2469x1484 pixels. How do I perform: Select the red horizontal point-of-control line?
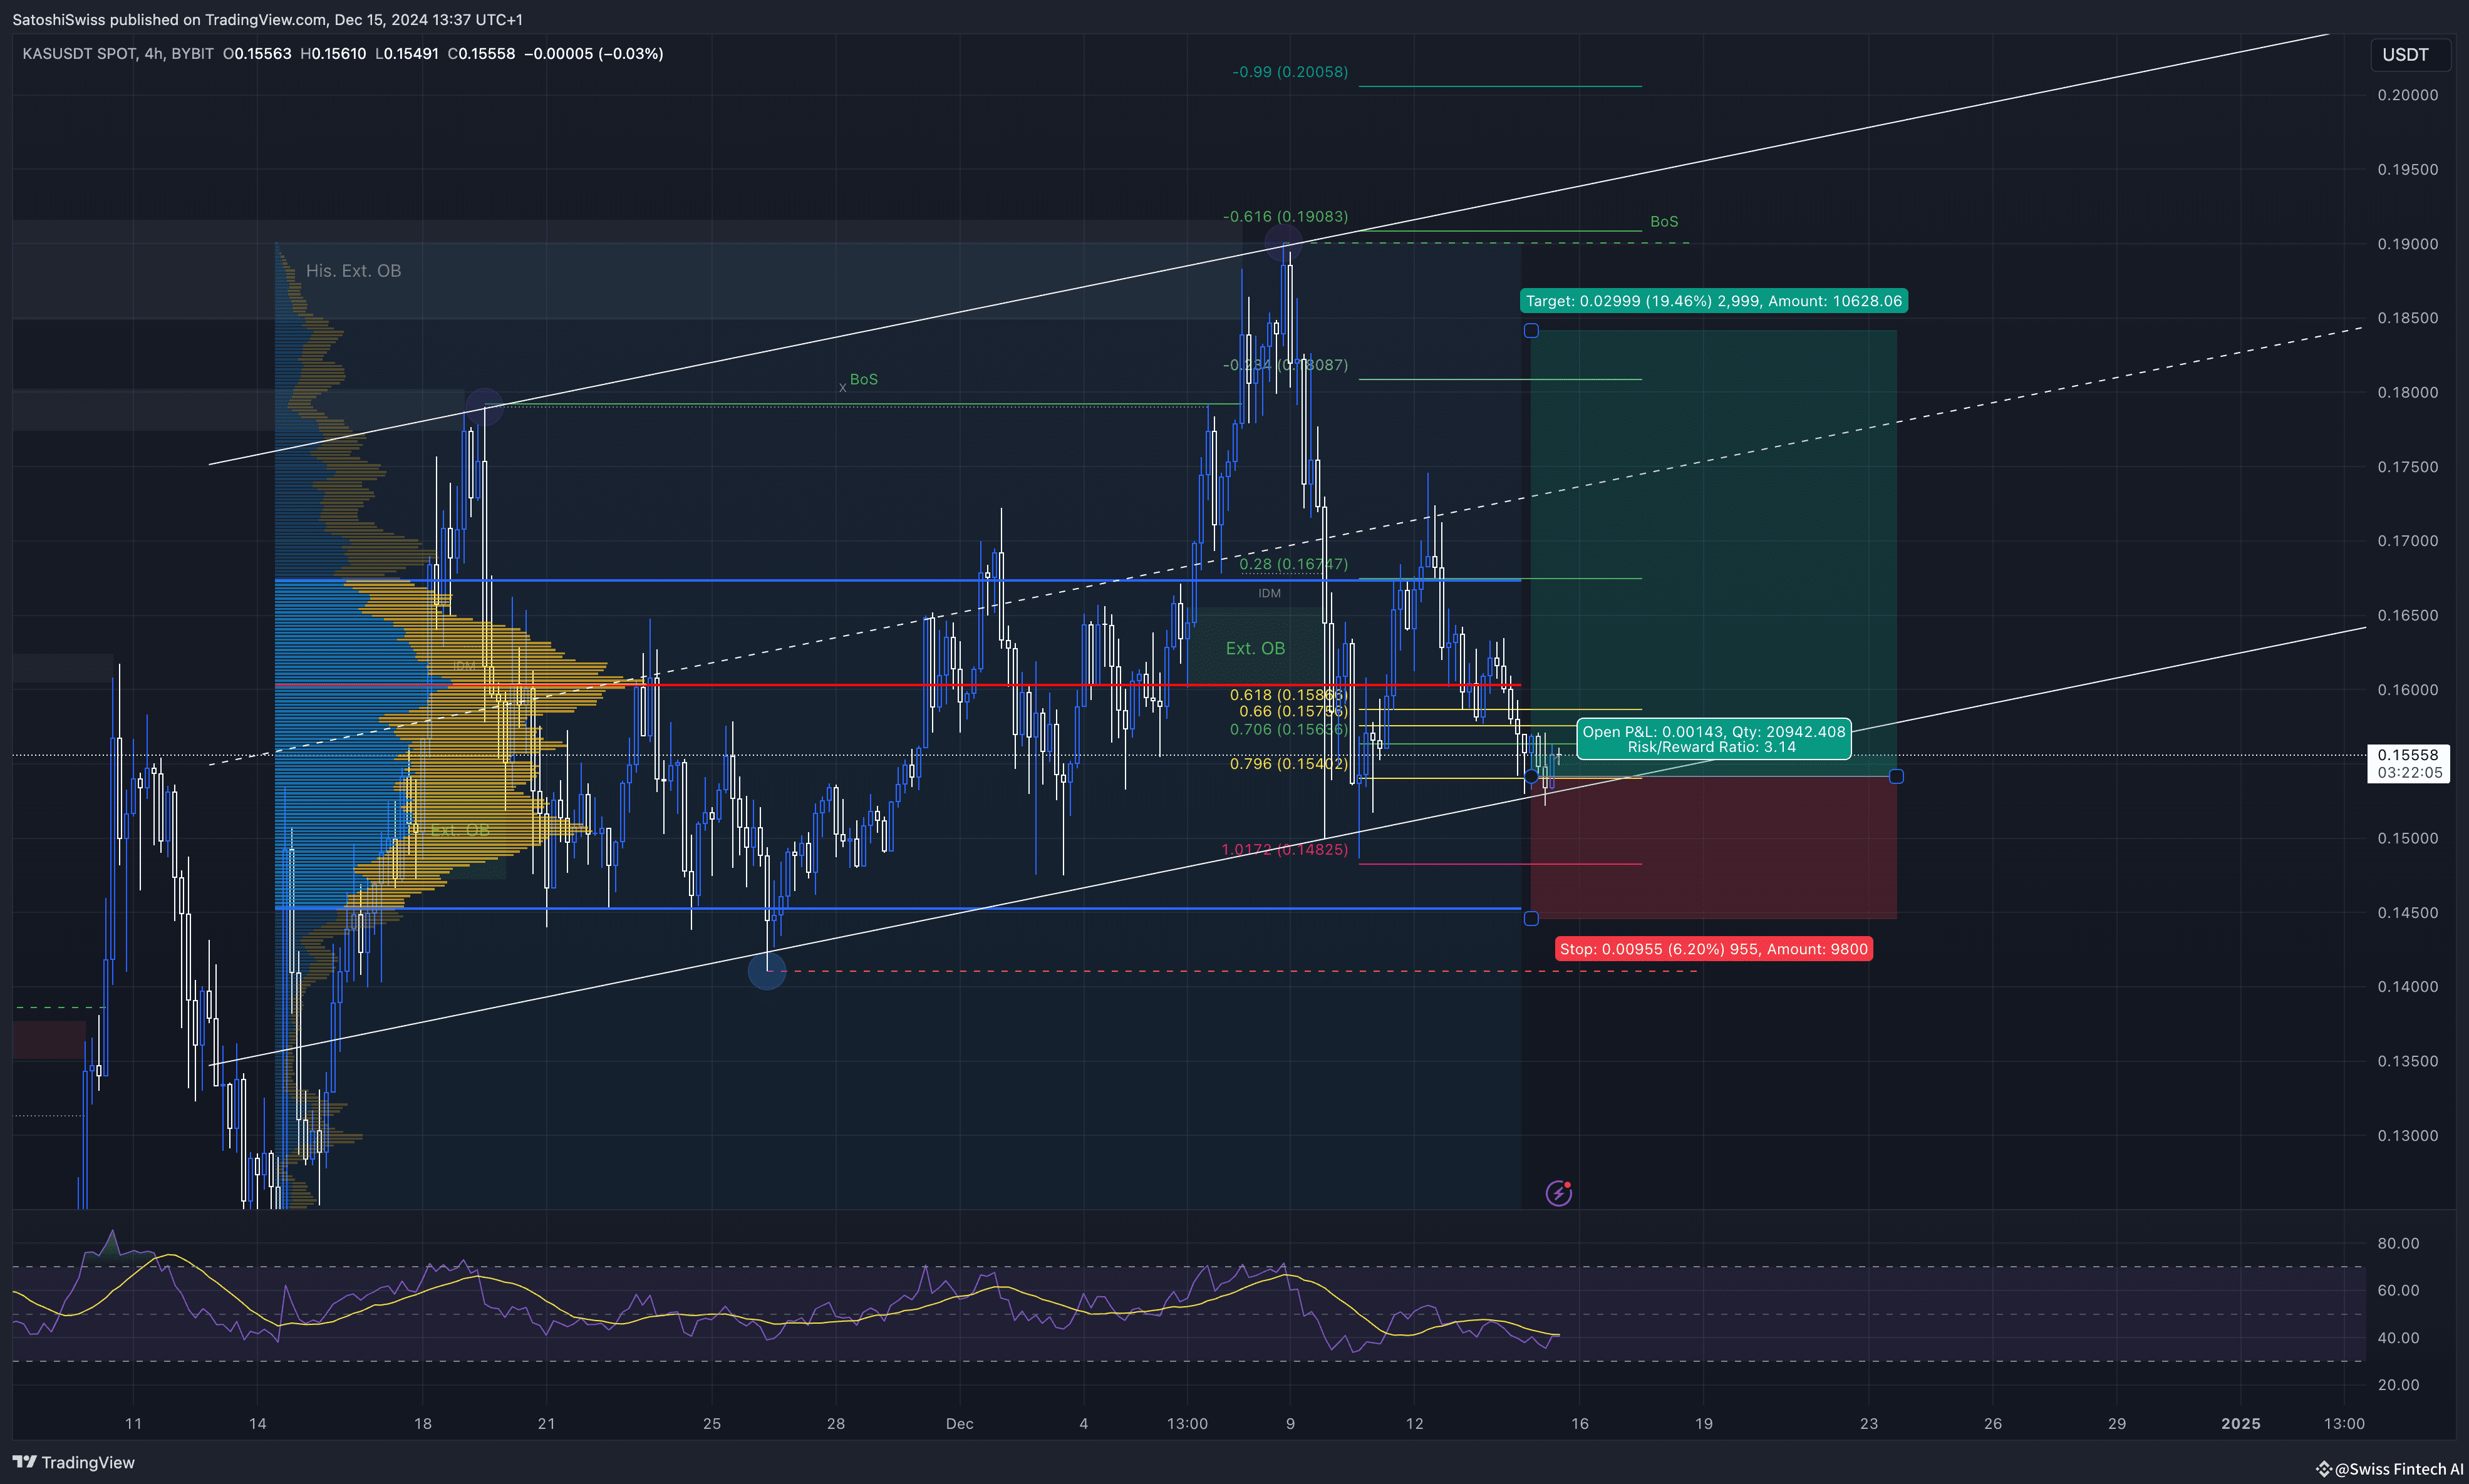897,685
